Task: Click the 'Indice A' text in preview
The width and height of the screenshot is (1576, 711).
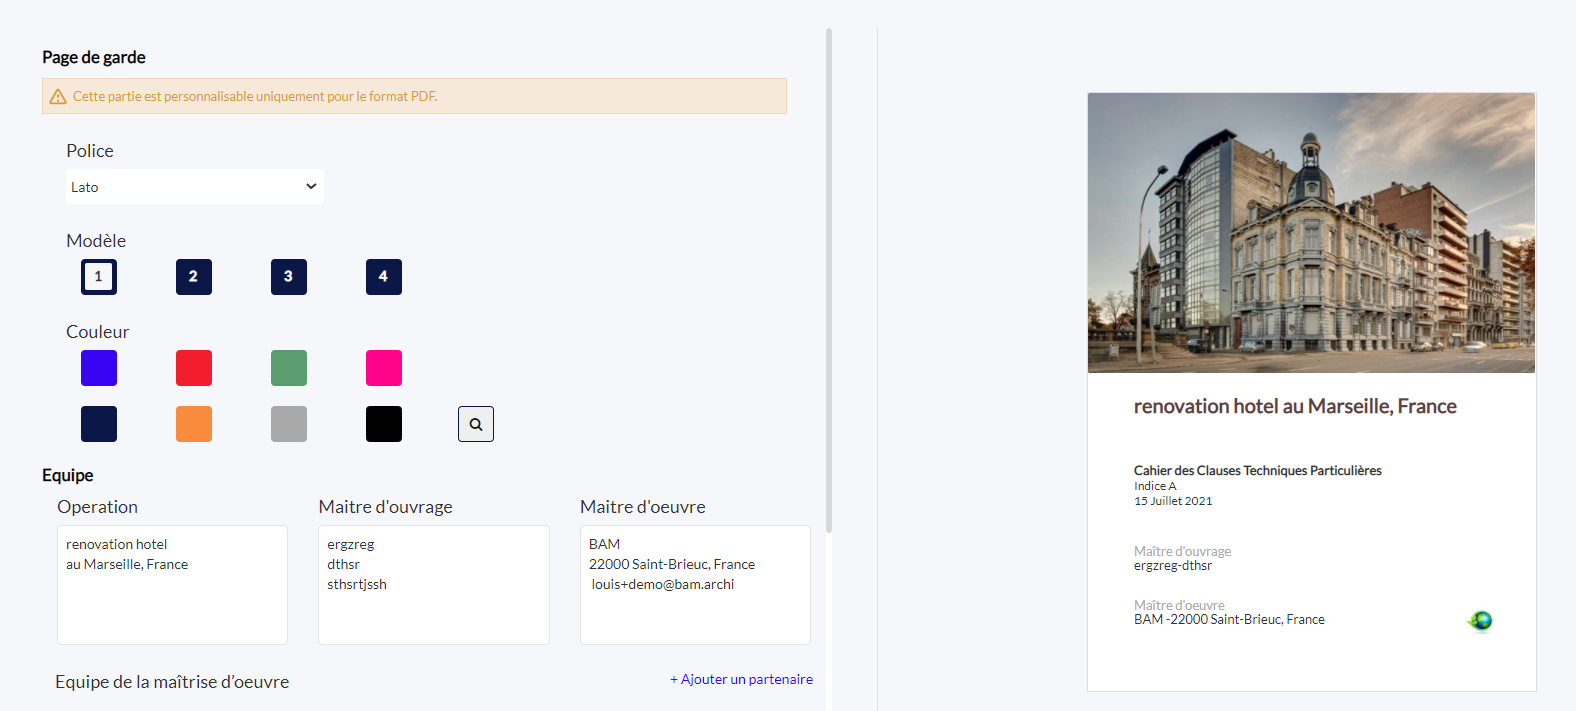Action: point(1155,486)
